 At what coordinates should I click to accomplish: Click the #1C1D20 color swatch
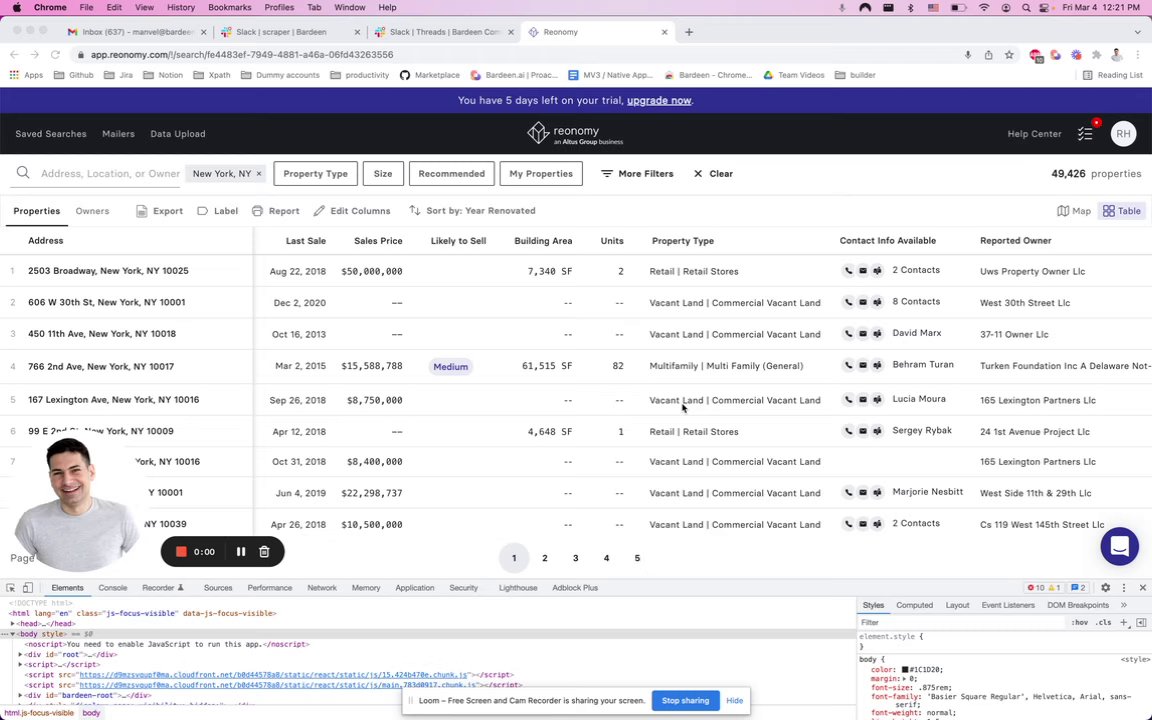coord(905,670)
